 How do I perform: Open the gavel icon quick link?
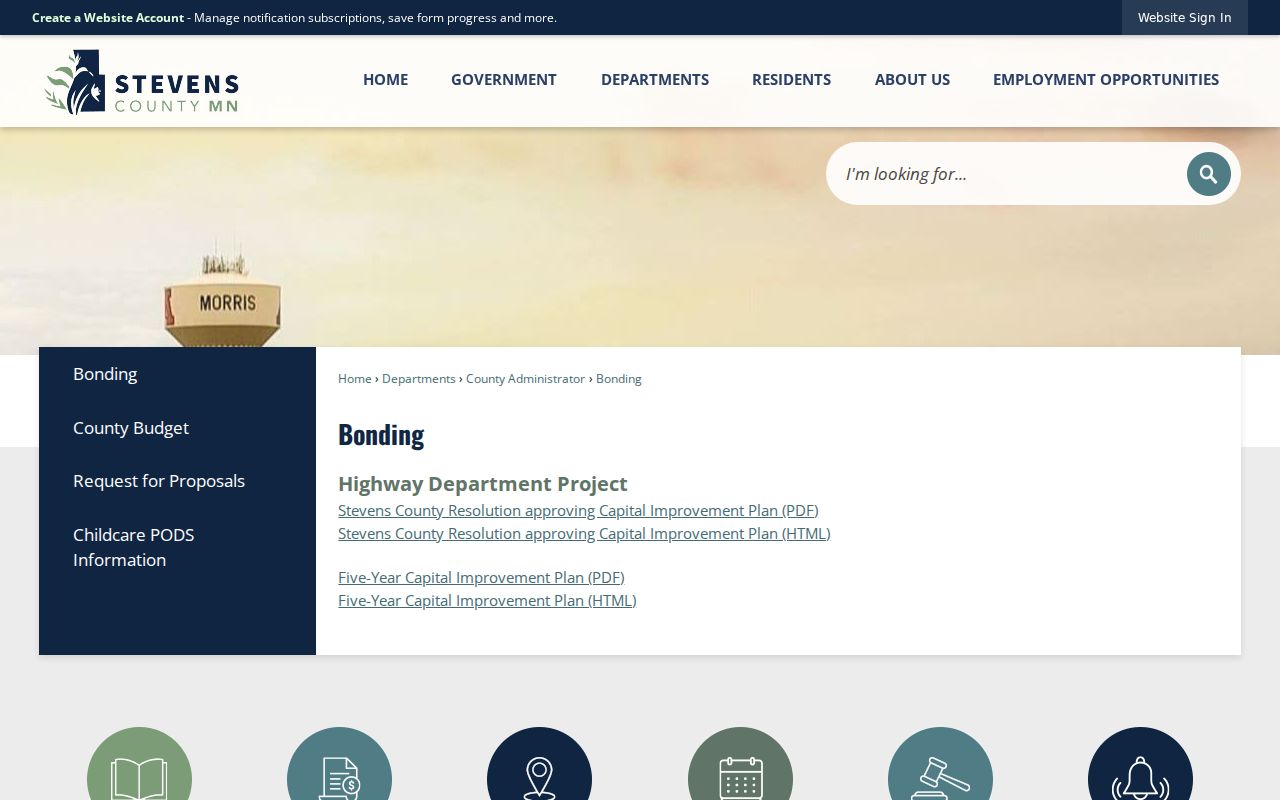point(940,764)
